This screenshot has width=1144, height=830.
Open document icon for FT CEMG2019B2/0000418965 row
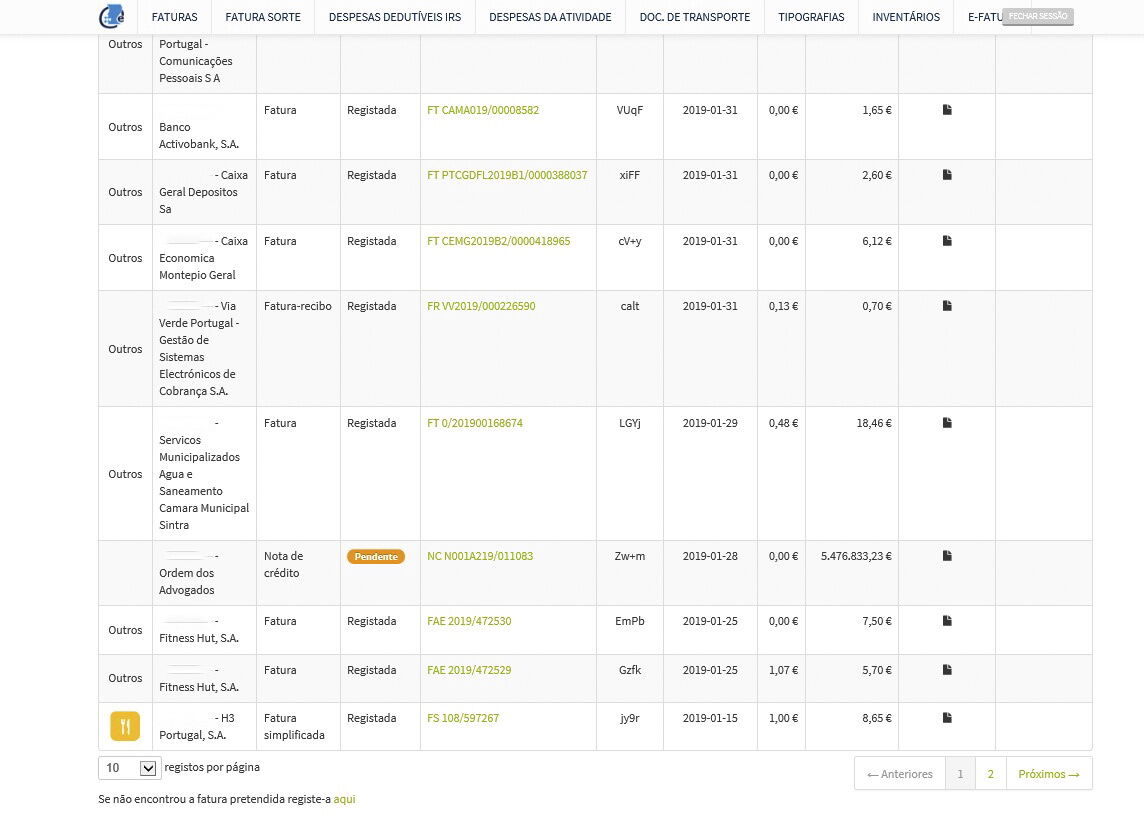[947, 241]
